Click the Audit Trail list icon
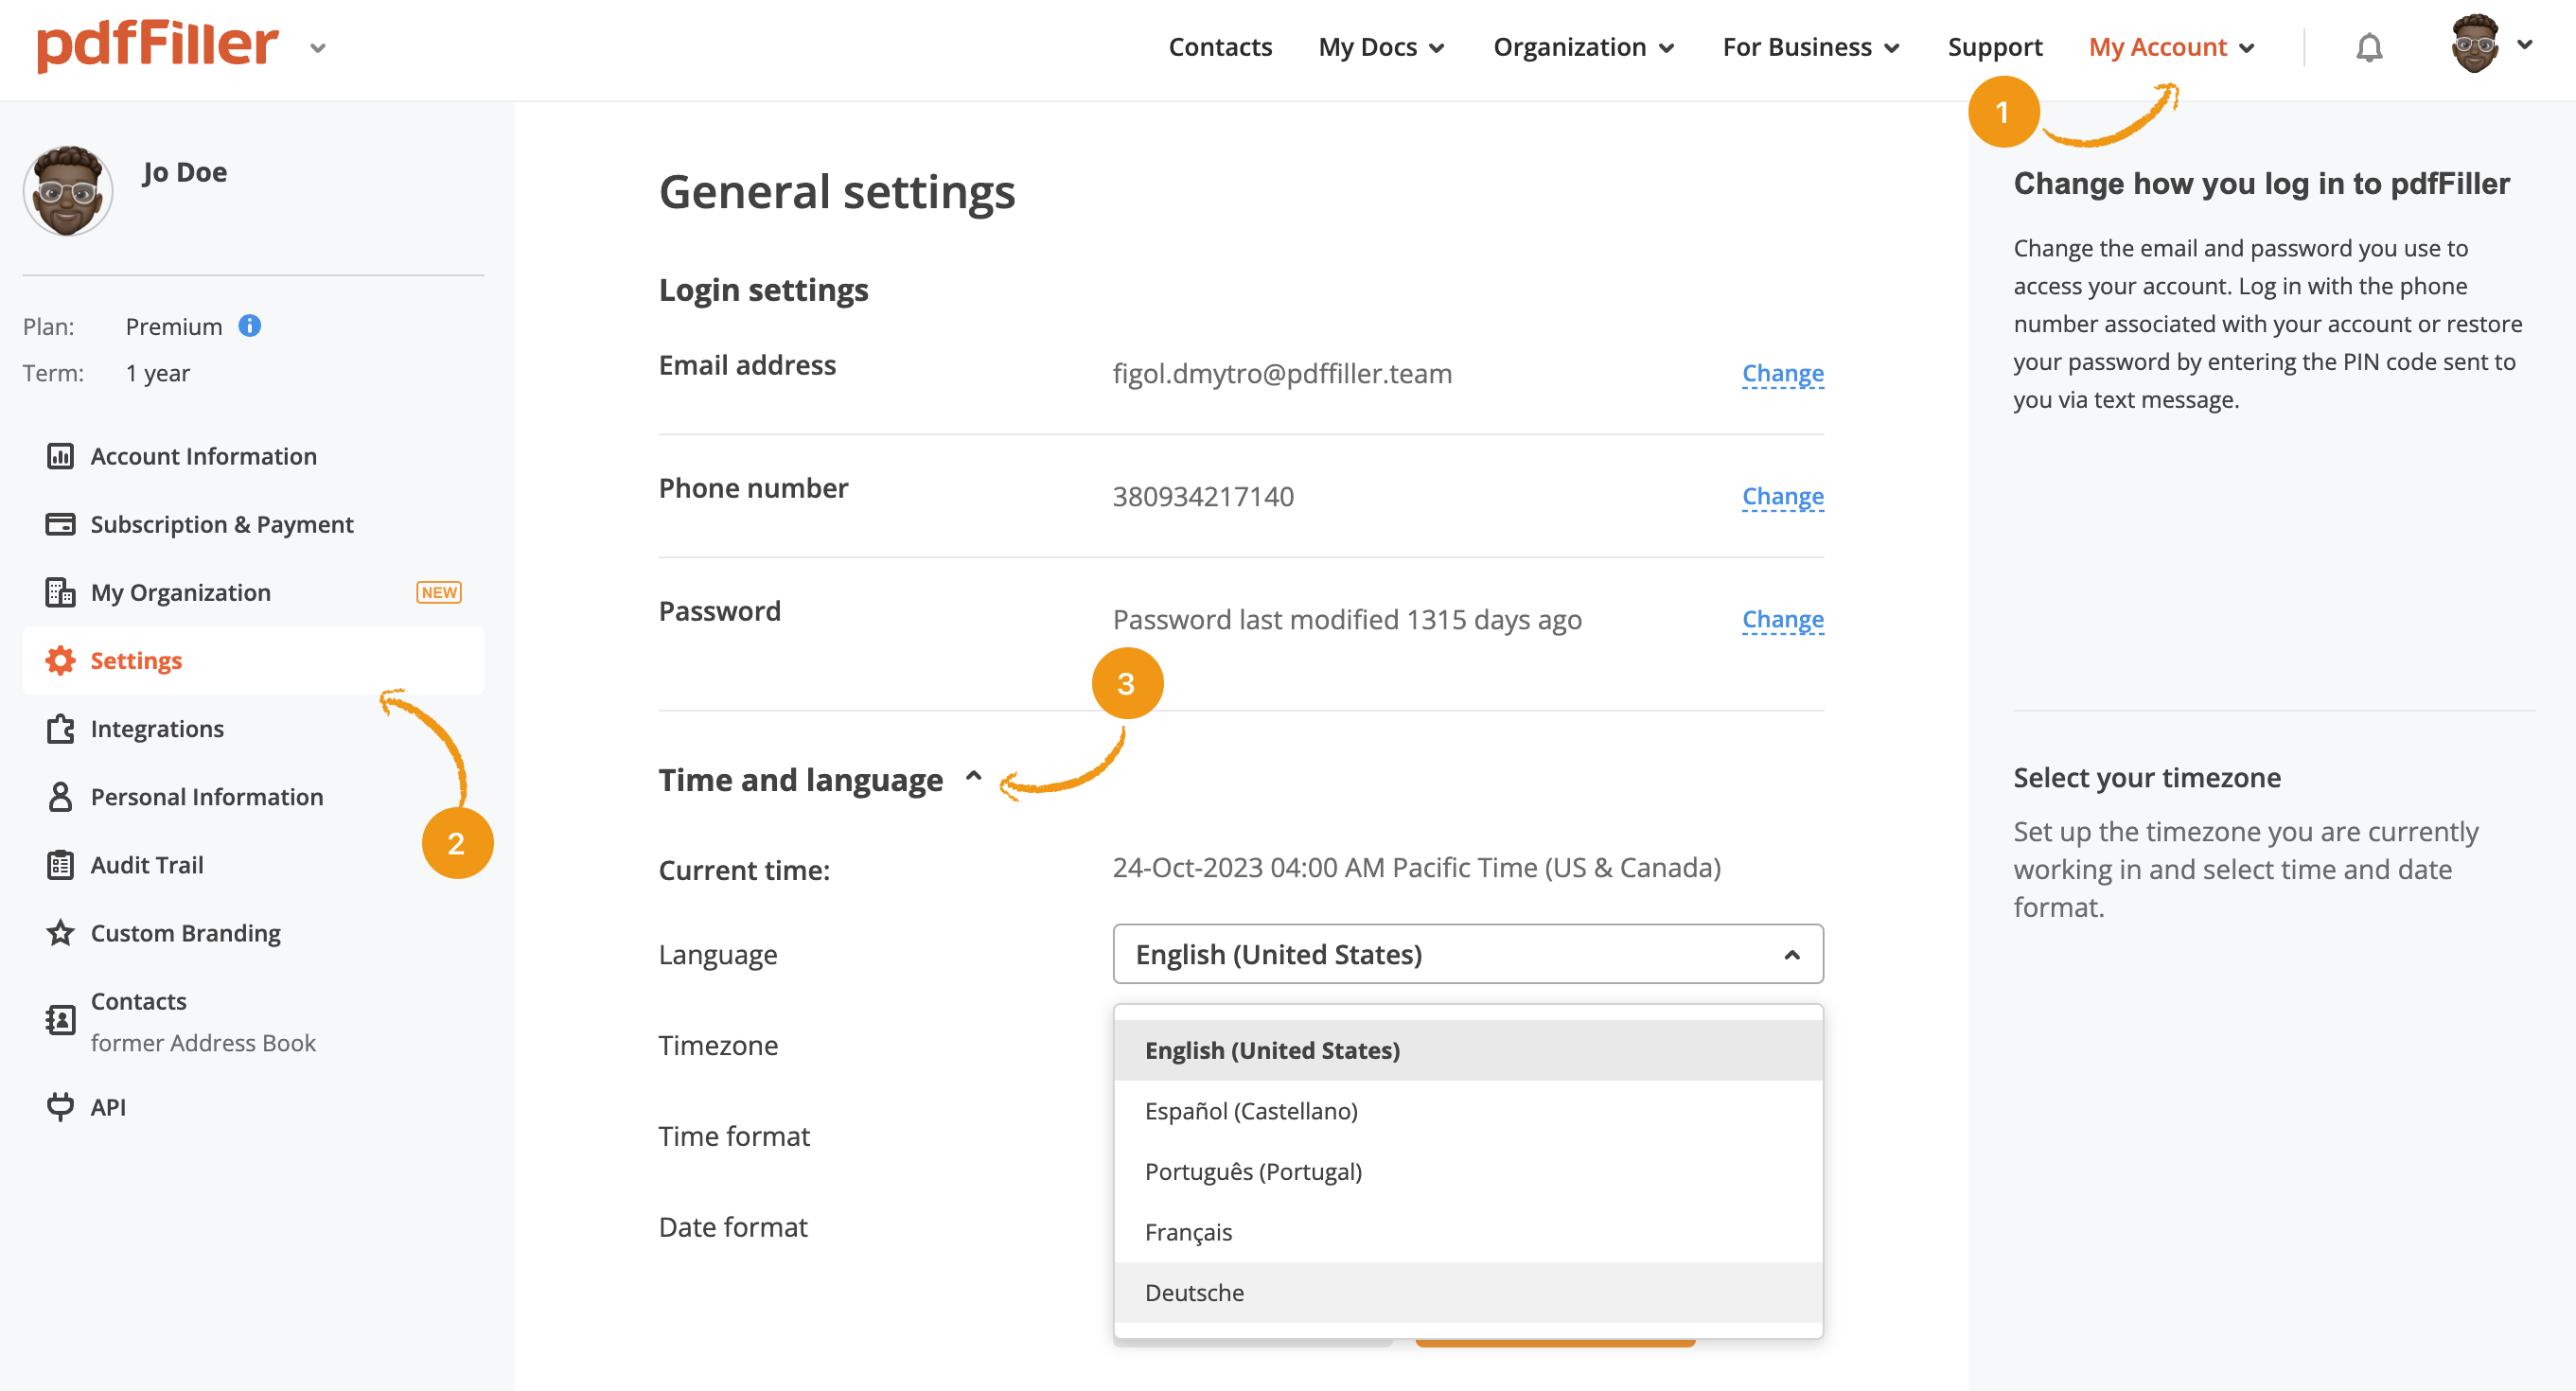The width and height of the screenshot is (2576, 1391). [x=60, y=865]
